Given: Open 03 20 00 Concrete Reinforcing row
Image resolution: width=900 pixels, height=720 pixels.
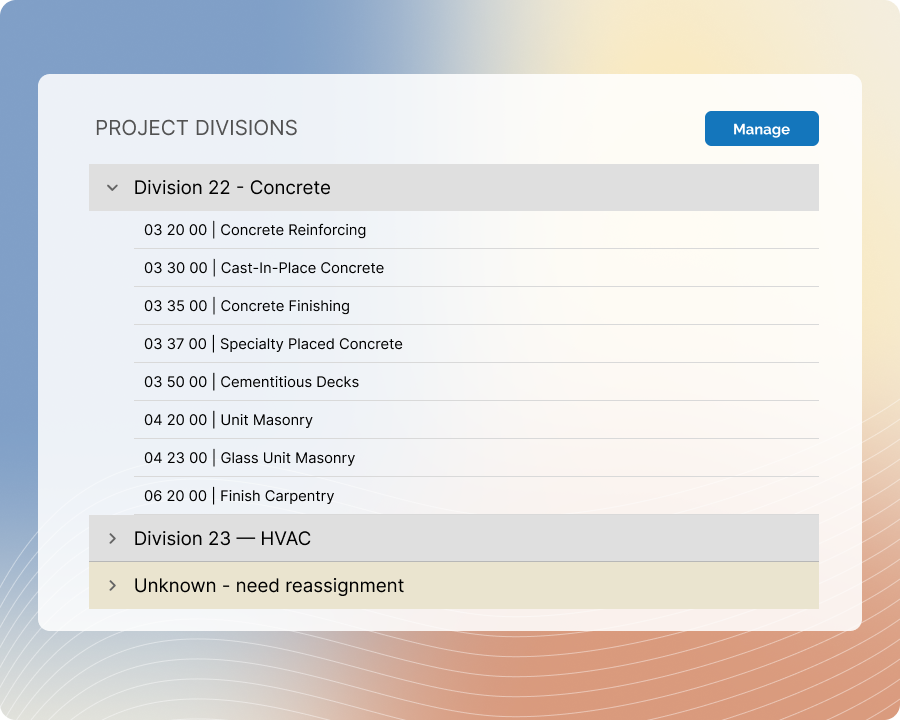Looking at the screenshot, I should click(476, 230).
